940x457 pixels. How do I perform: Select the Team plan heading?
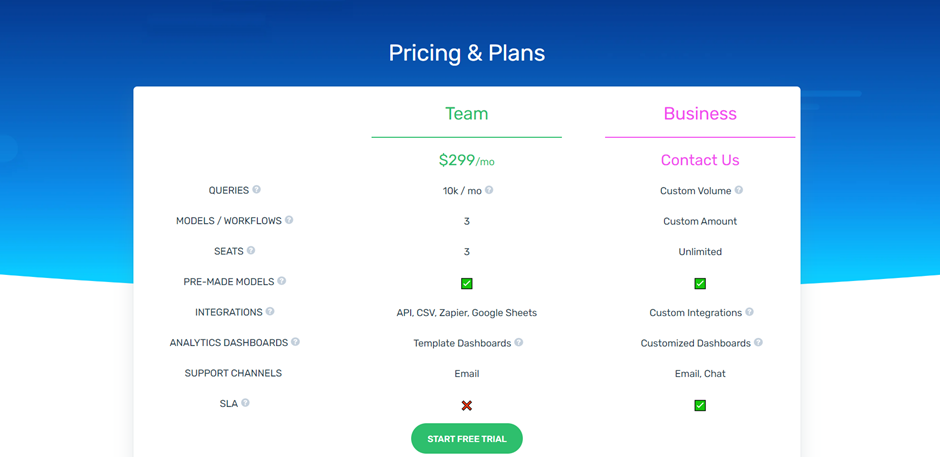466,113
